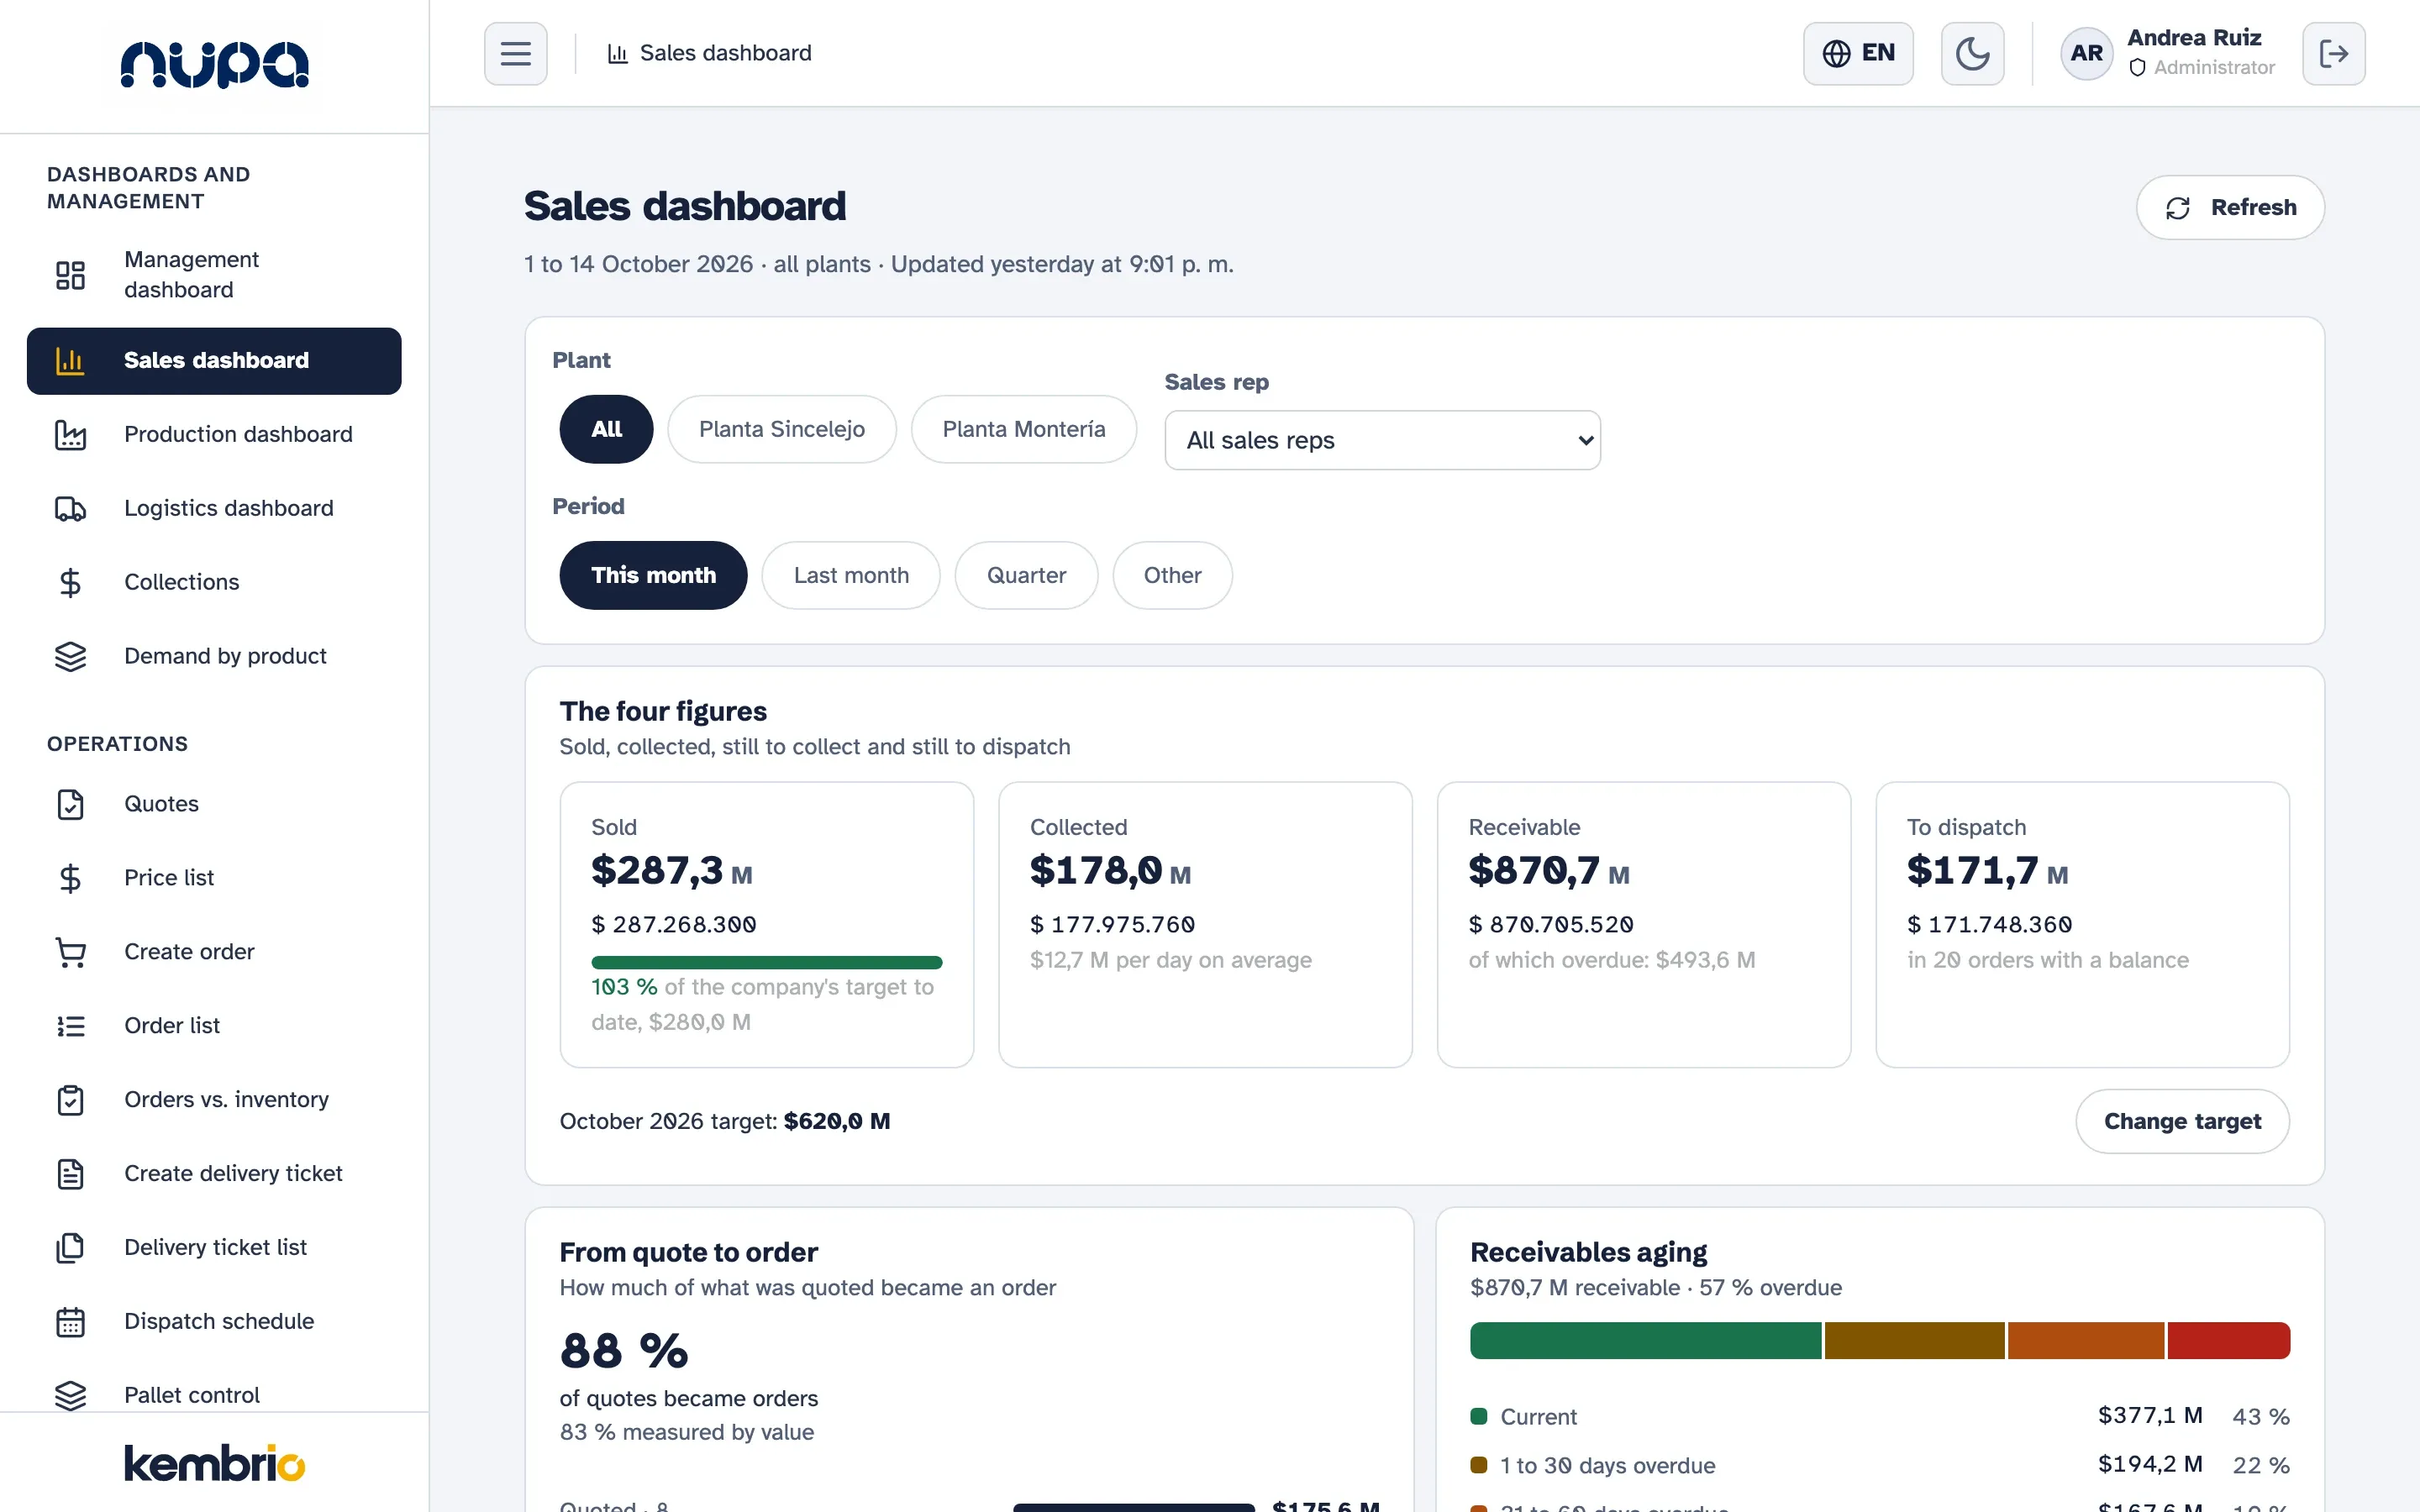Screen dimensions: 2420x1512
Task: Click 1 to 30 days overdue row
Action: pos(1880,1465)
